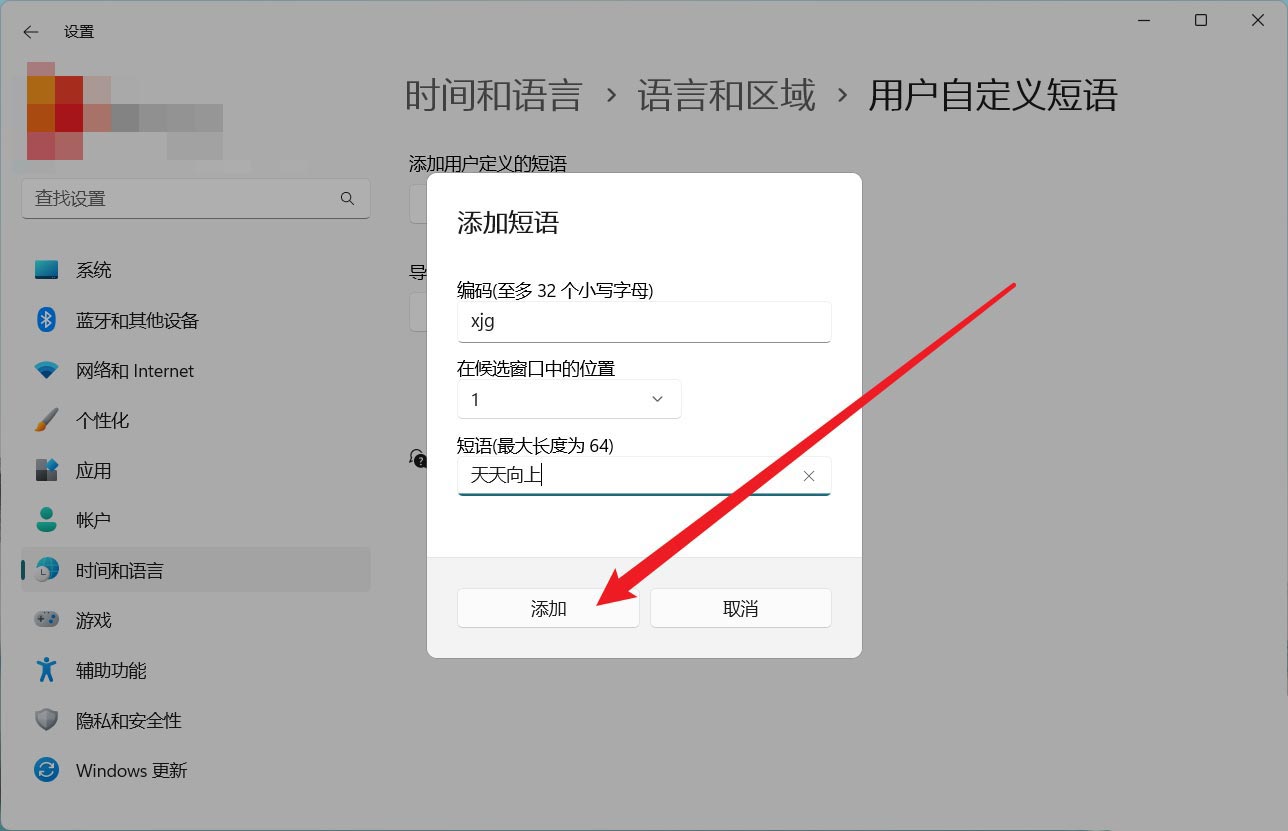This screenshot has height=831, width=1288.
Task: Select 帐户 from the sidebar
Action: [x=93, y=519]
